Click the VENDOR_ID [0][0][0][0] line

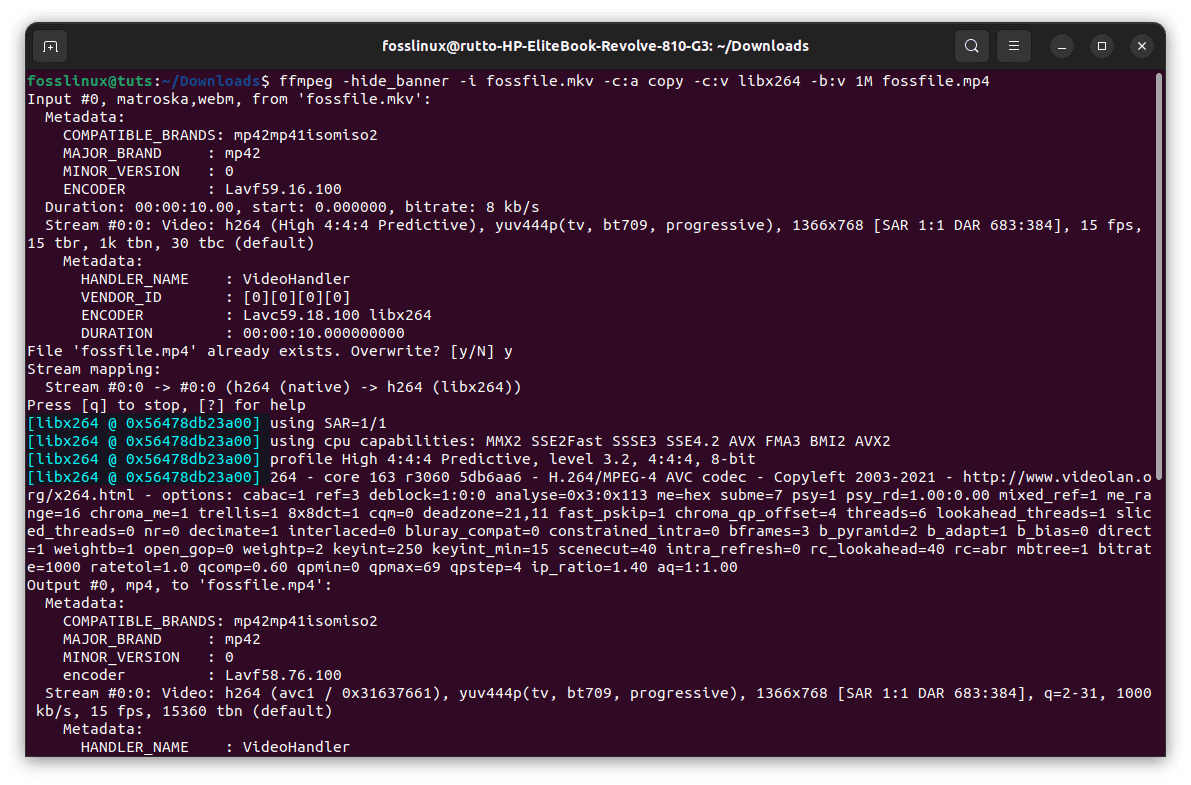[x=215, y=297]
